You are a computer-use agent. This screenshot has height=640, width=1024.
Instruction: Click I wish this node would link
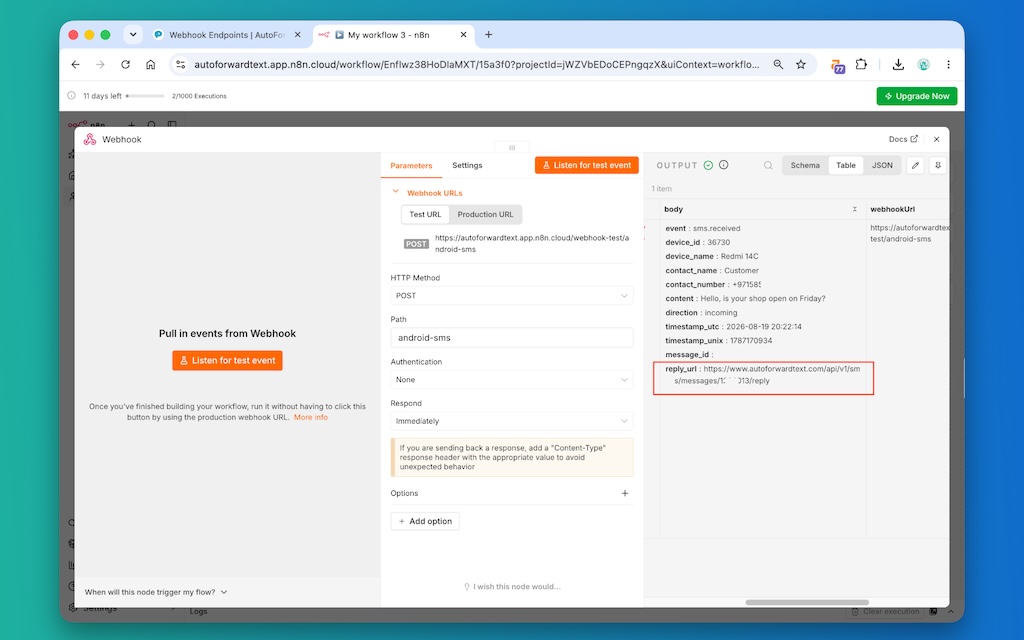point(512,586)
